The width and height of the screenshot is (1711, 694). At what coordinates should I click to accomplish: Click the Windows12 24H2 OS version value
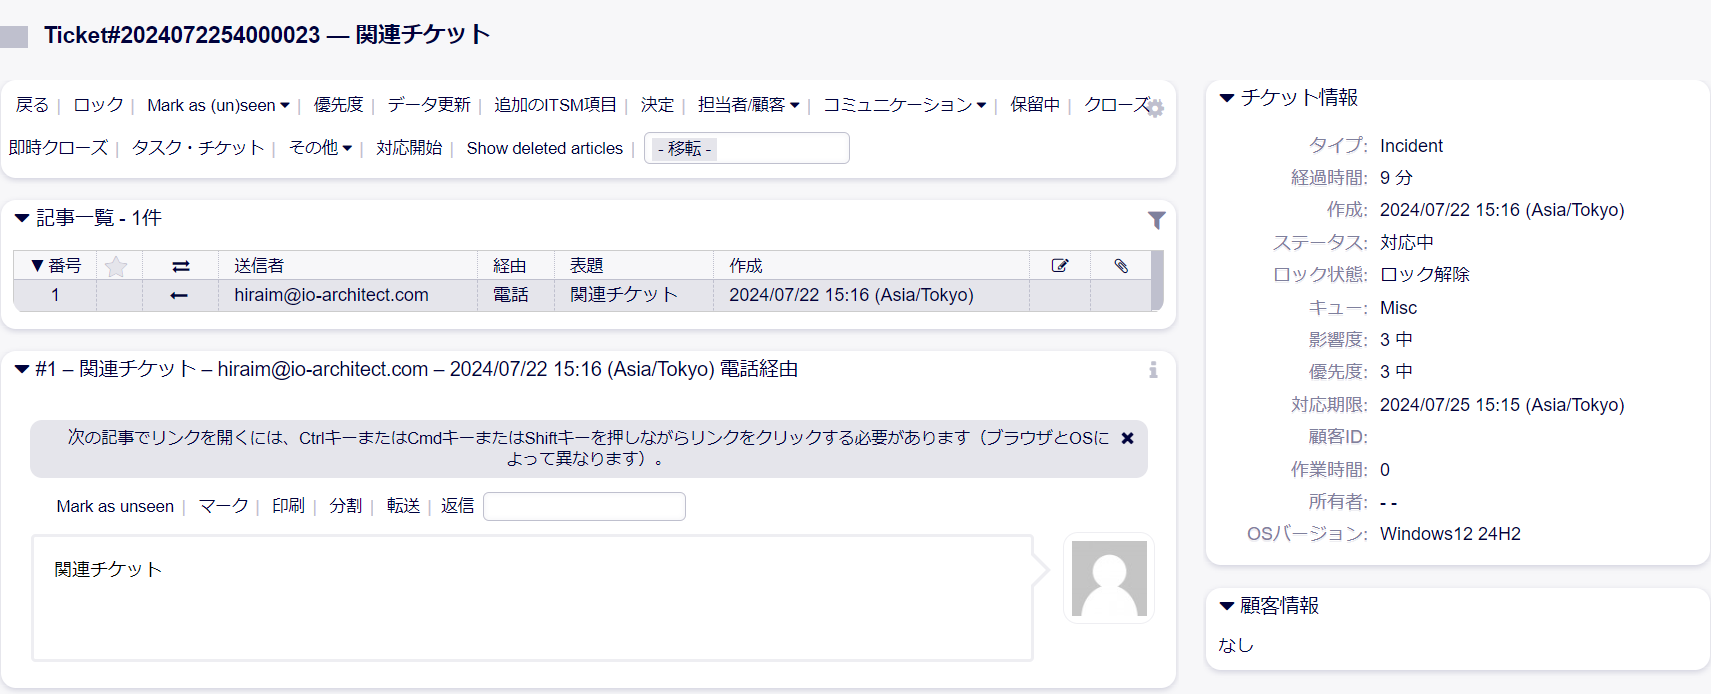coord(1450,534)
